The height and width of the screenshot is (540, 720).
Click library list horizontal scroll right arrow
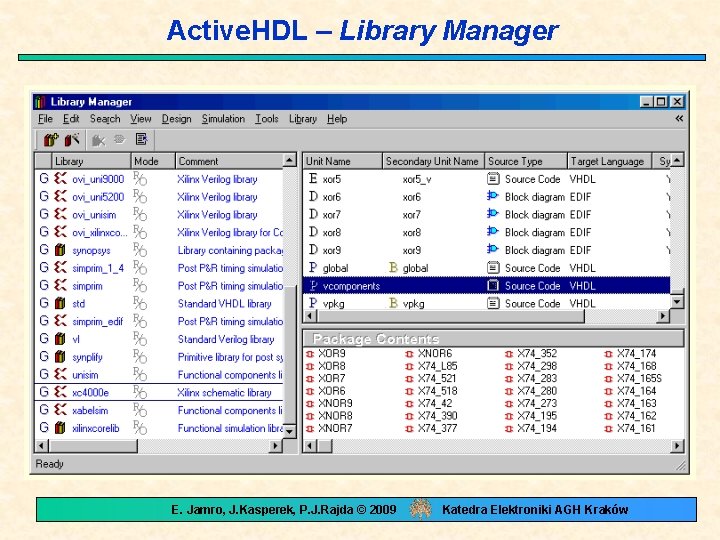click(276, 445)
